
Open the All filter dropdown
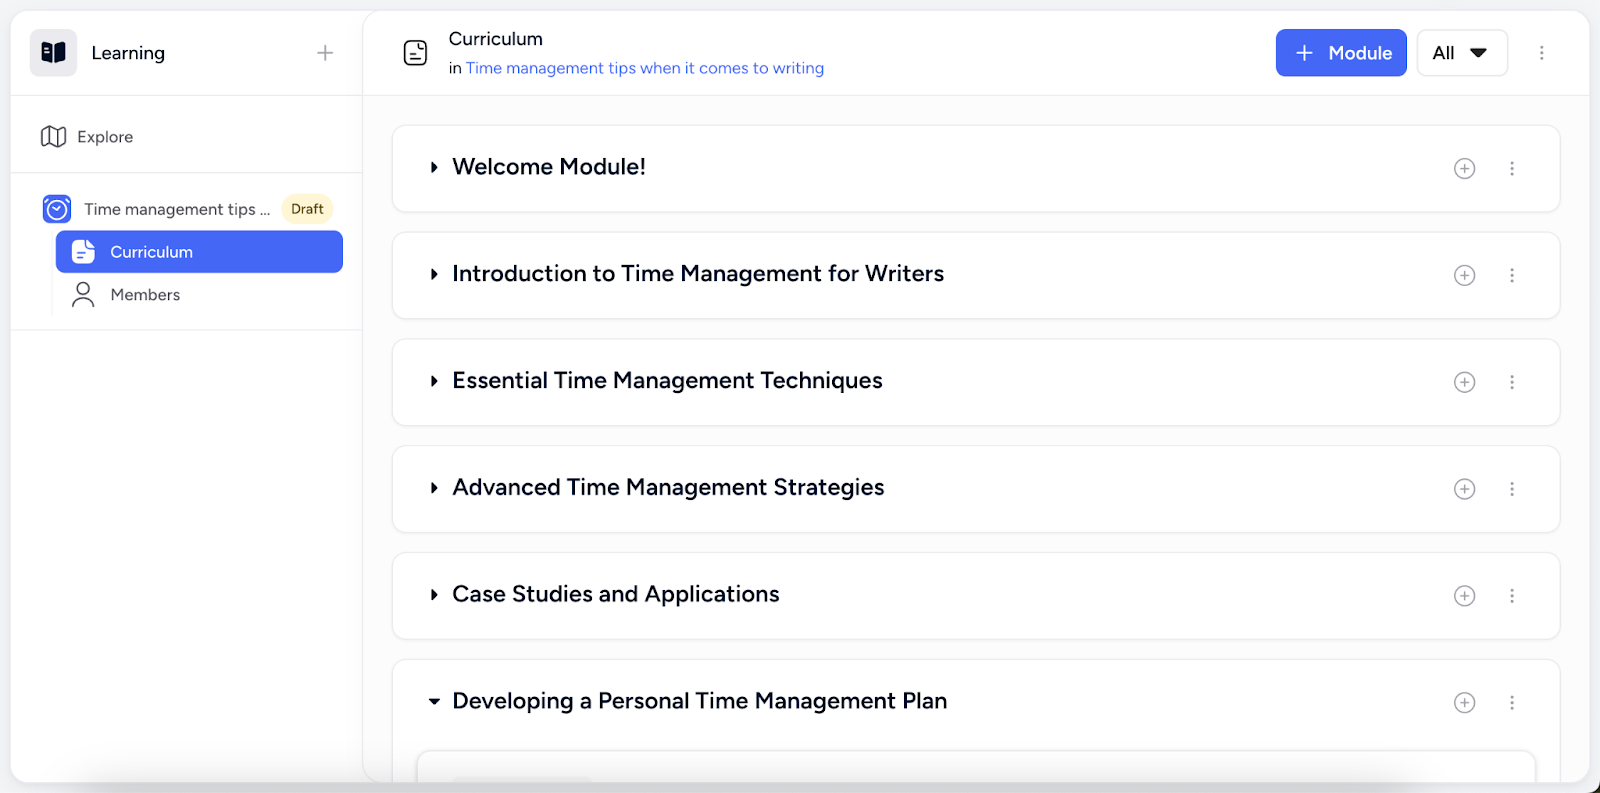(x=1461, y=52)
